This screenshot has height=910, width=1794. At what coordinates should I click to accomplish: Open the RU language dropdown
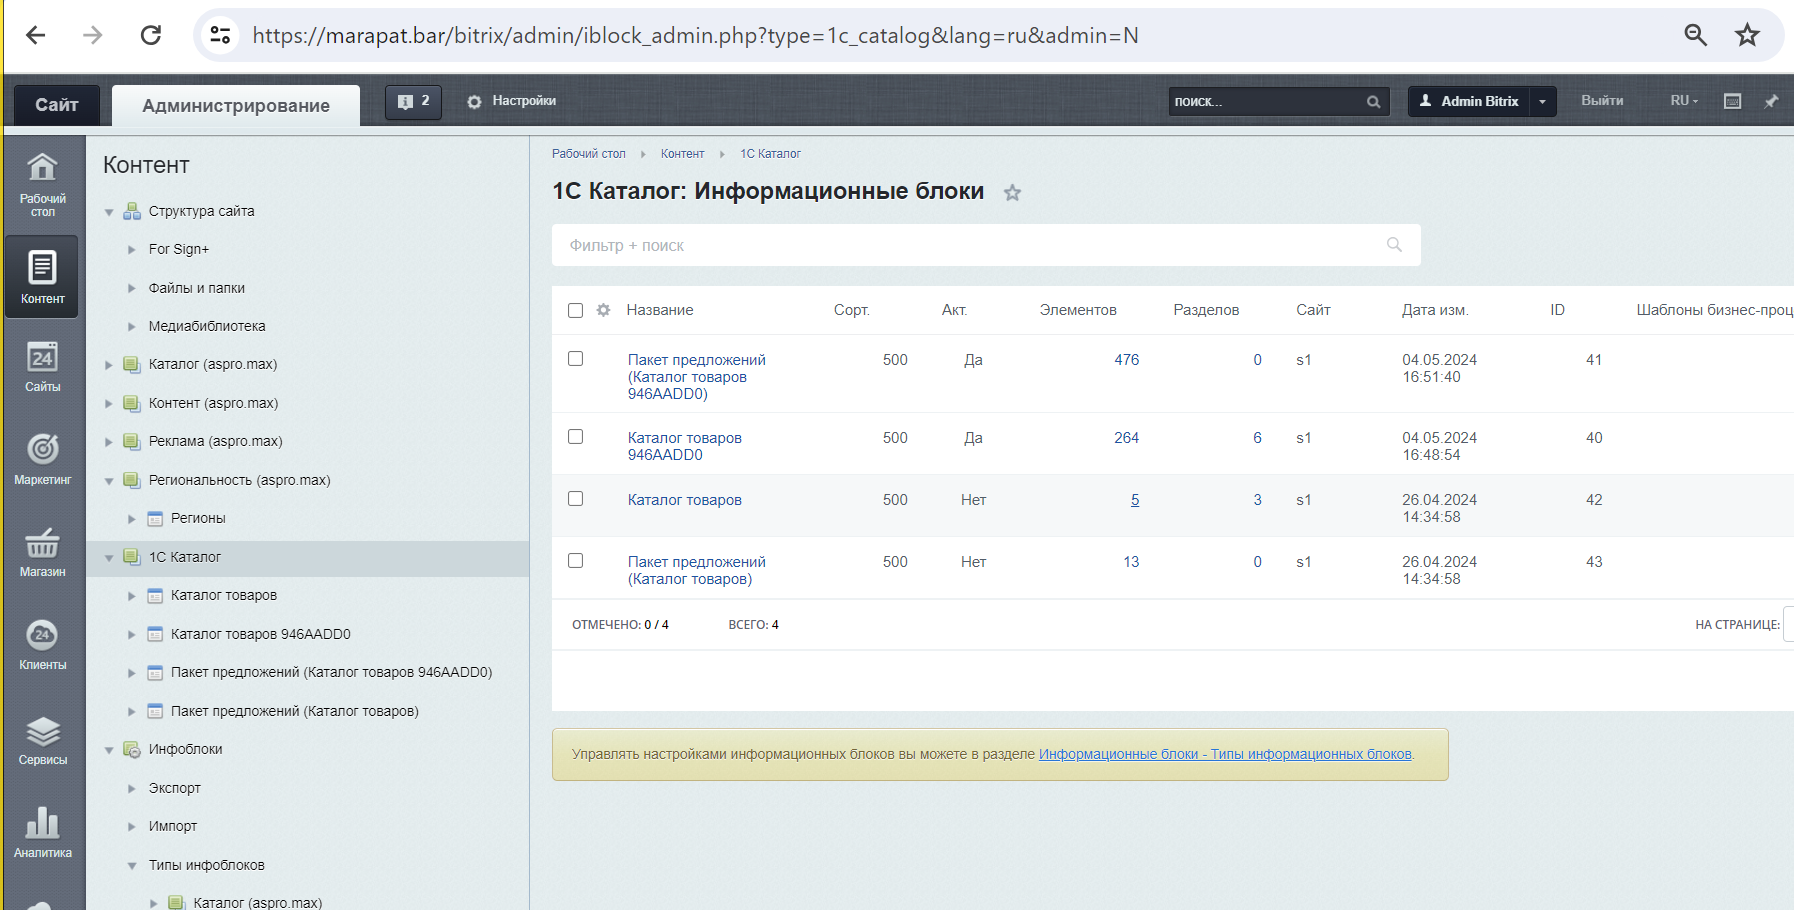coord(1684,101)
